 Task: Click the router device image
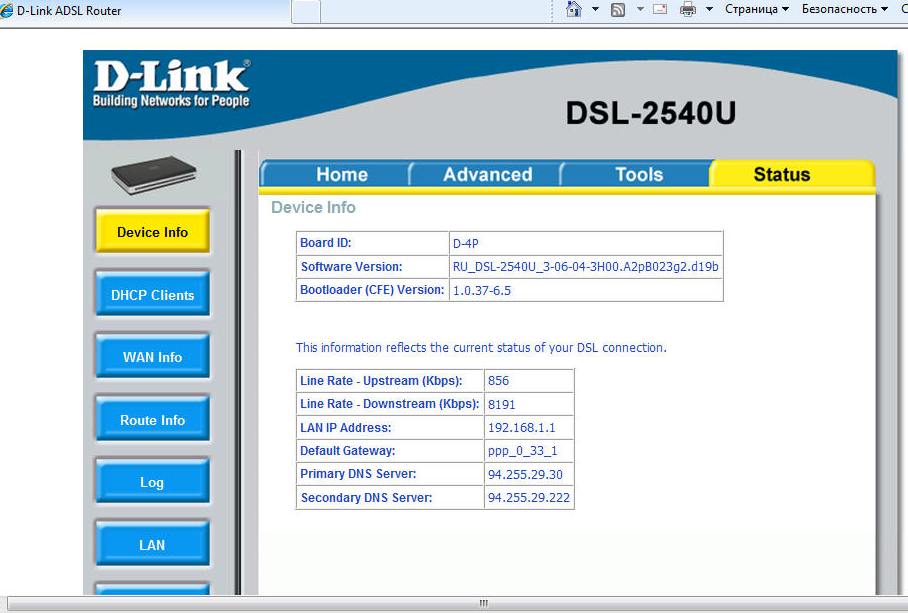[x=153, y=174]
